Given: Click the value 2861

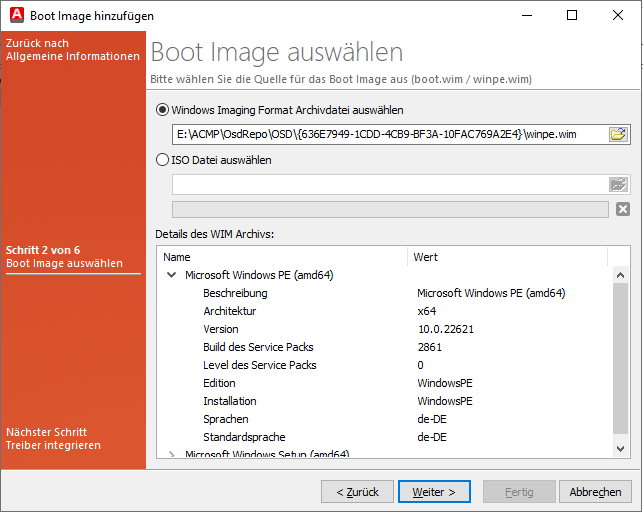Looking at the screenshot, I should (430, 347).
